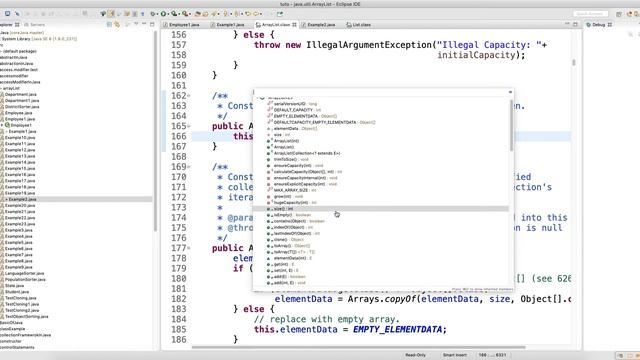Open LanguageSorter.java in Package Explorer

(24, 273)
